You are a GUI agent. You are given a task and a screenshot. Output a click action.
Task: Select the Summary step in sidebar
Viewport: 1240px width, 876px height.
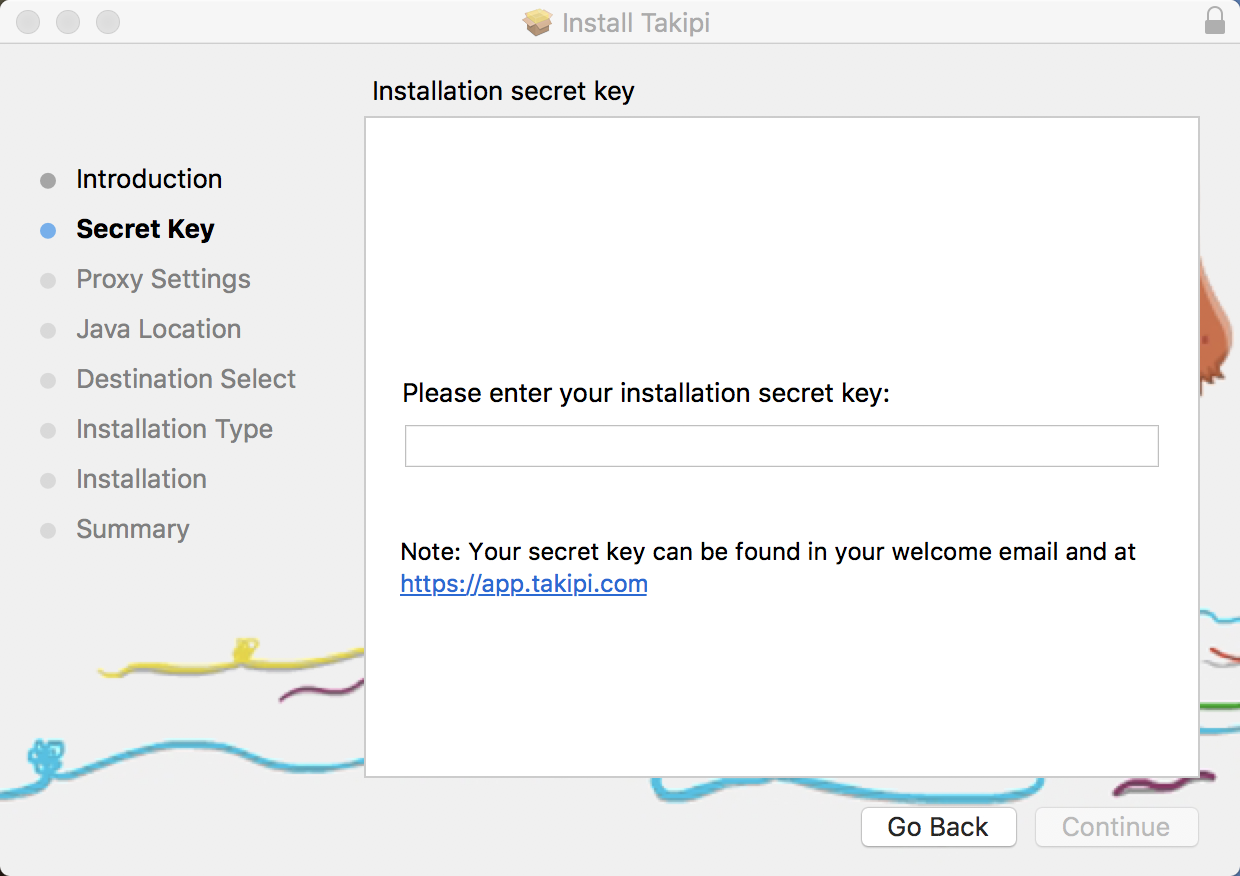point(132,529)
